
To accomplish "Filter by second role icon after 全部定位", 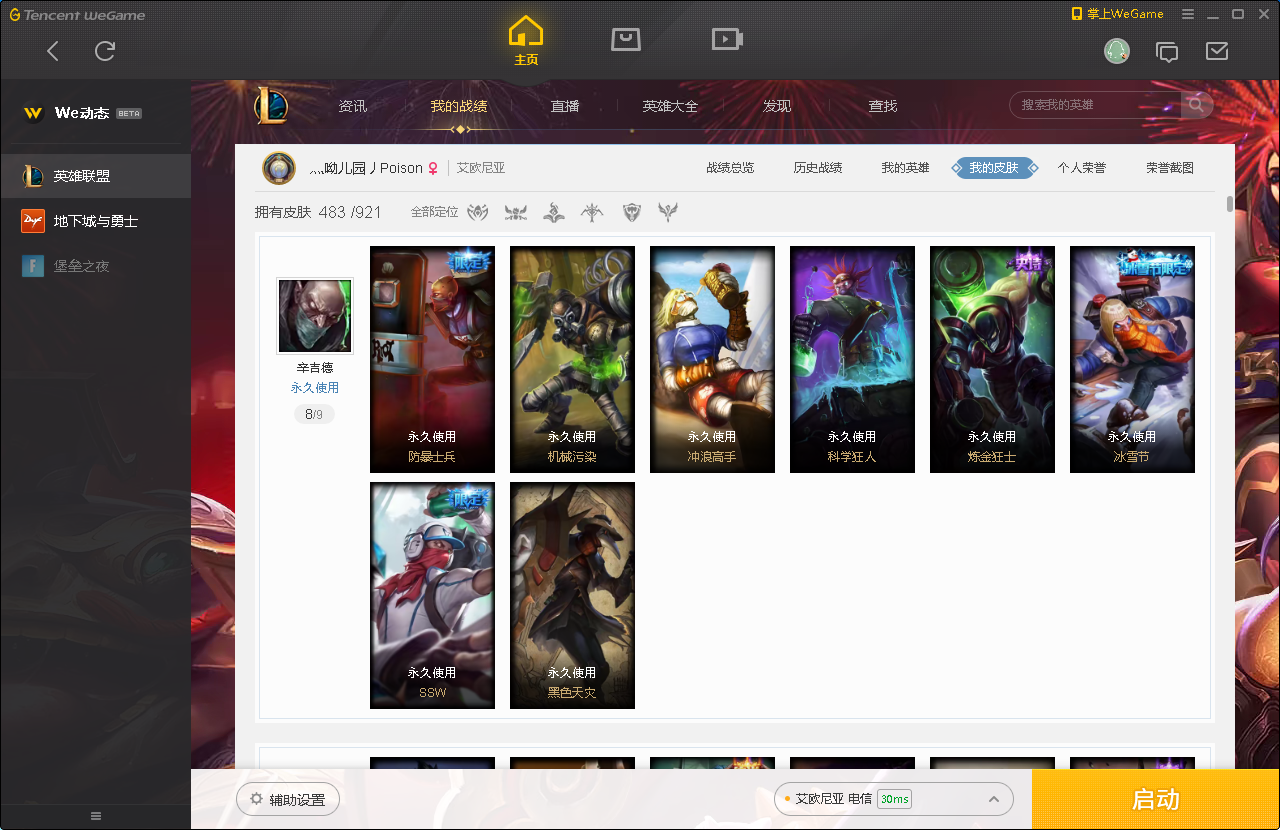I will pos(516,212).
